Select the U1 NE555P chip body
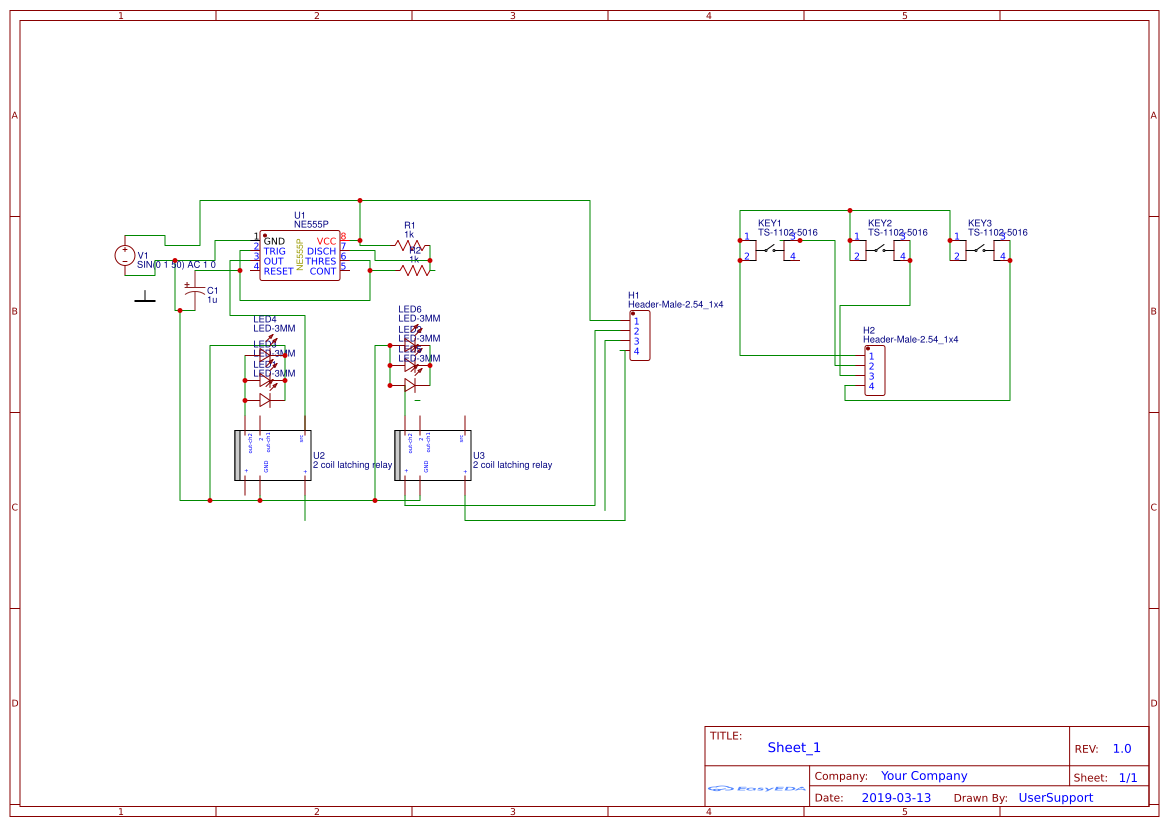The image size is (1169, 827). tap(300, 256)
